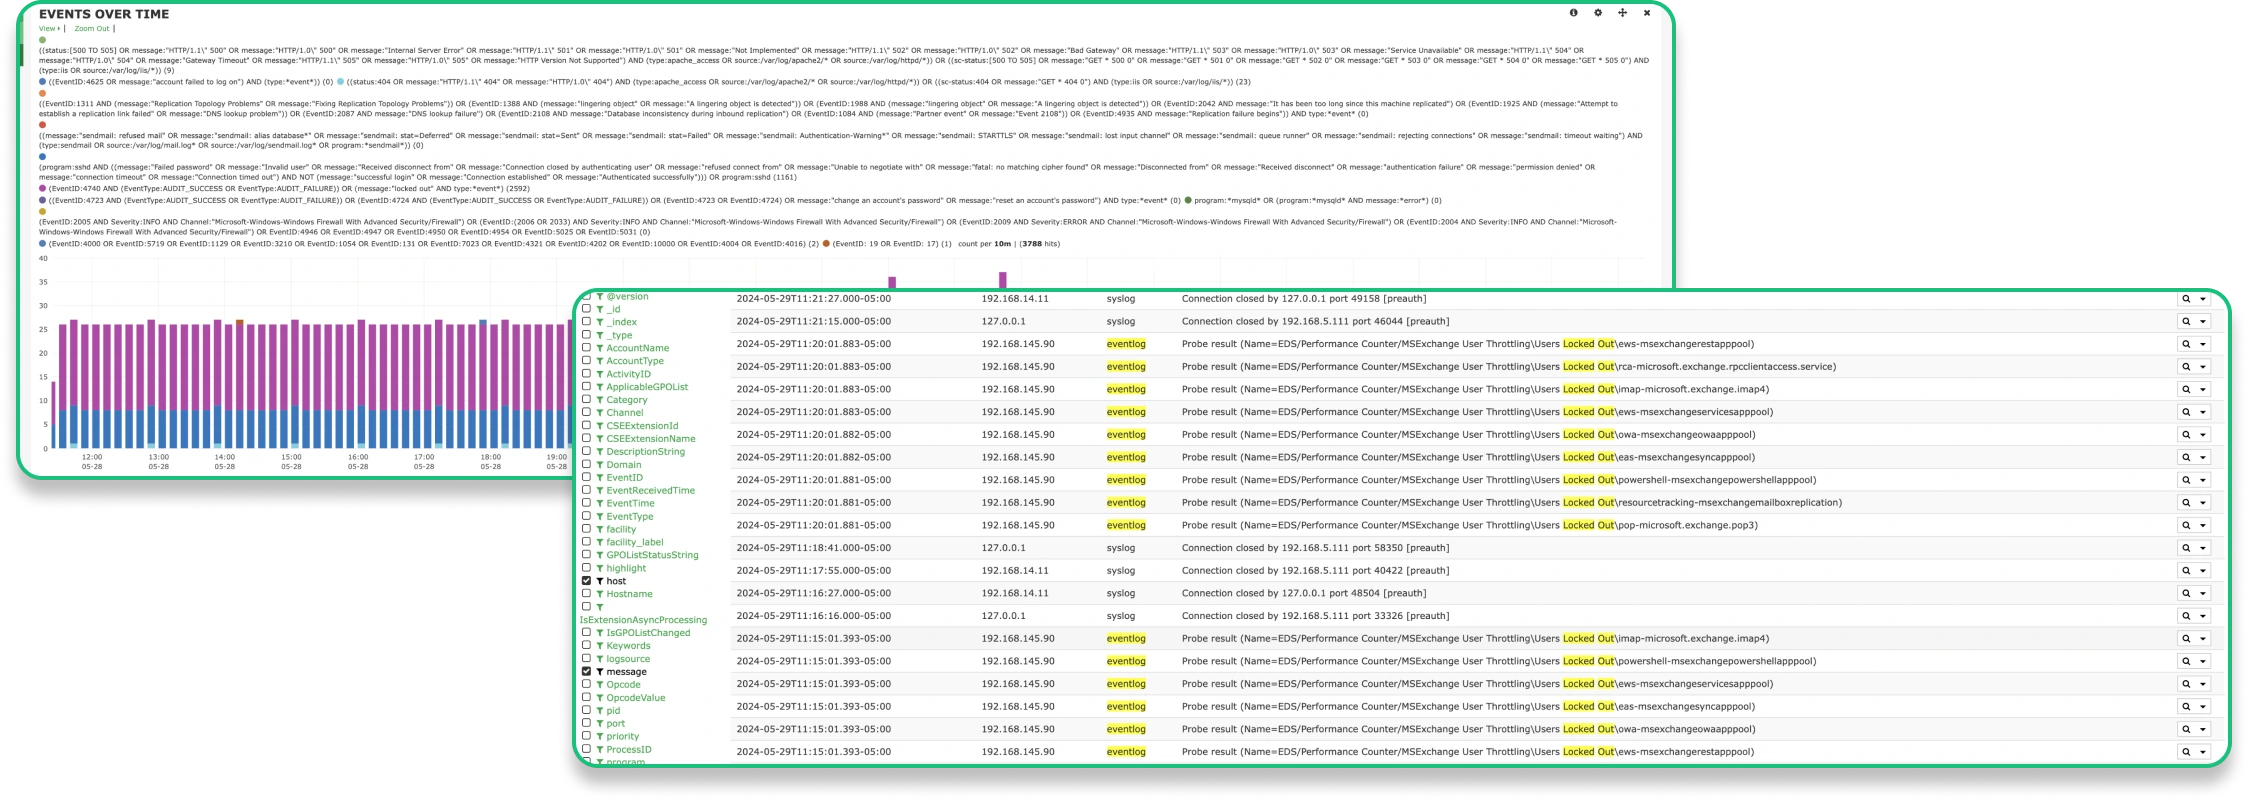Click the funnel icon beside Channel
The width and height of the screenshot is (2248, 800).
(600, 413)
